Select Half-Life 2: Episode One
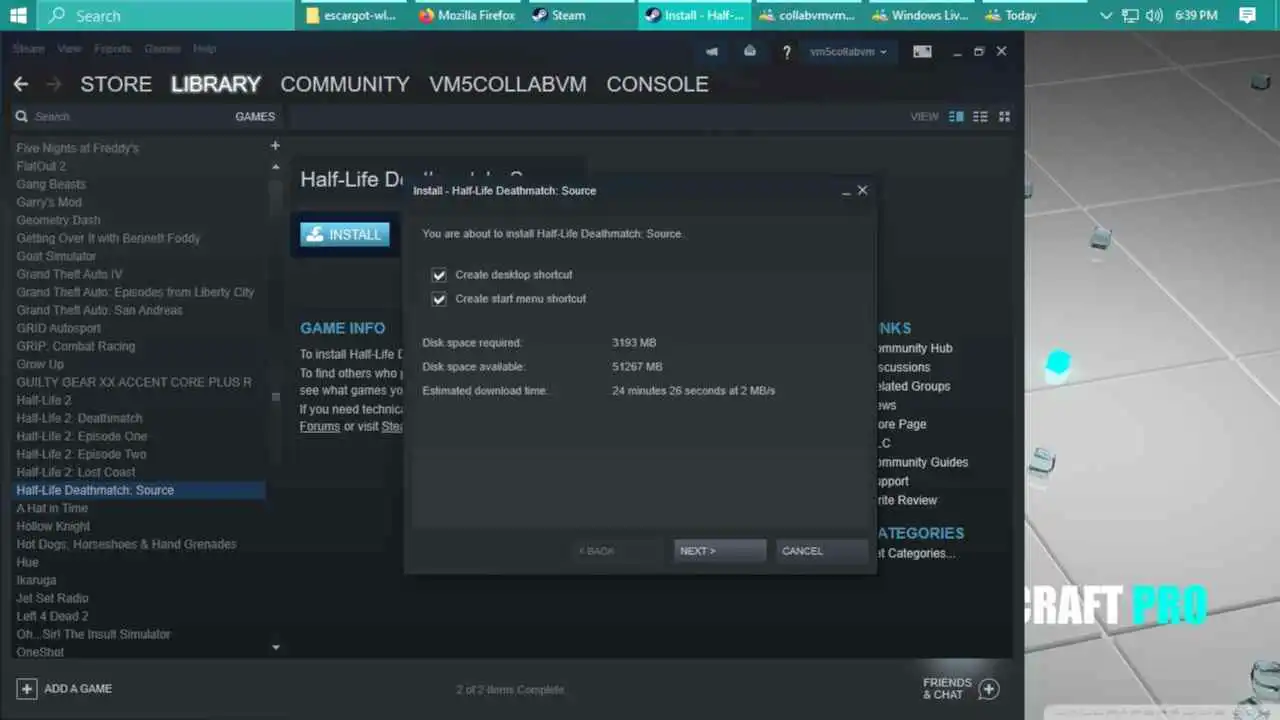Screen dimensions: 1280x720 click(82, 436)
